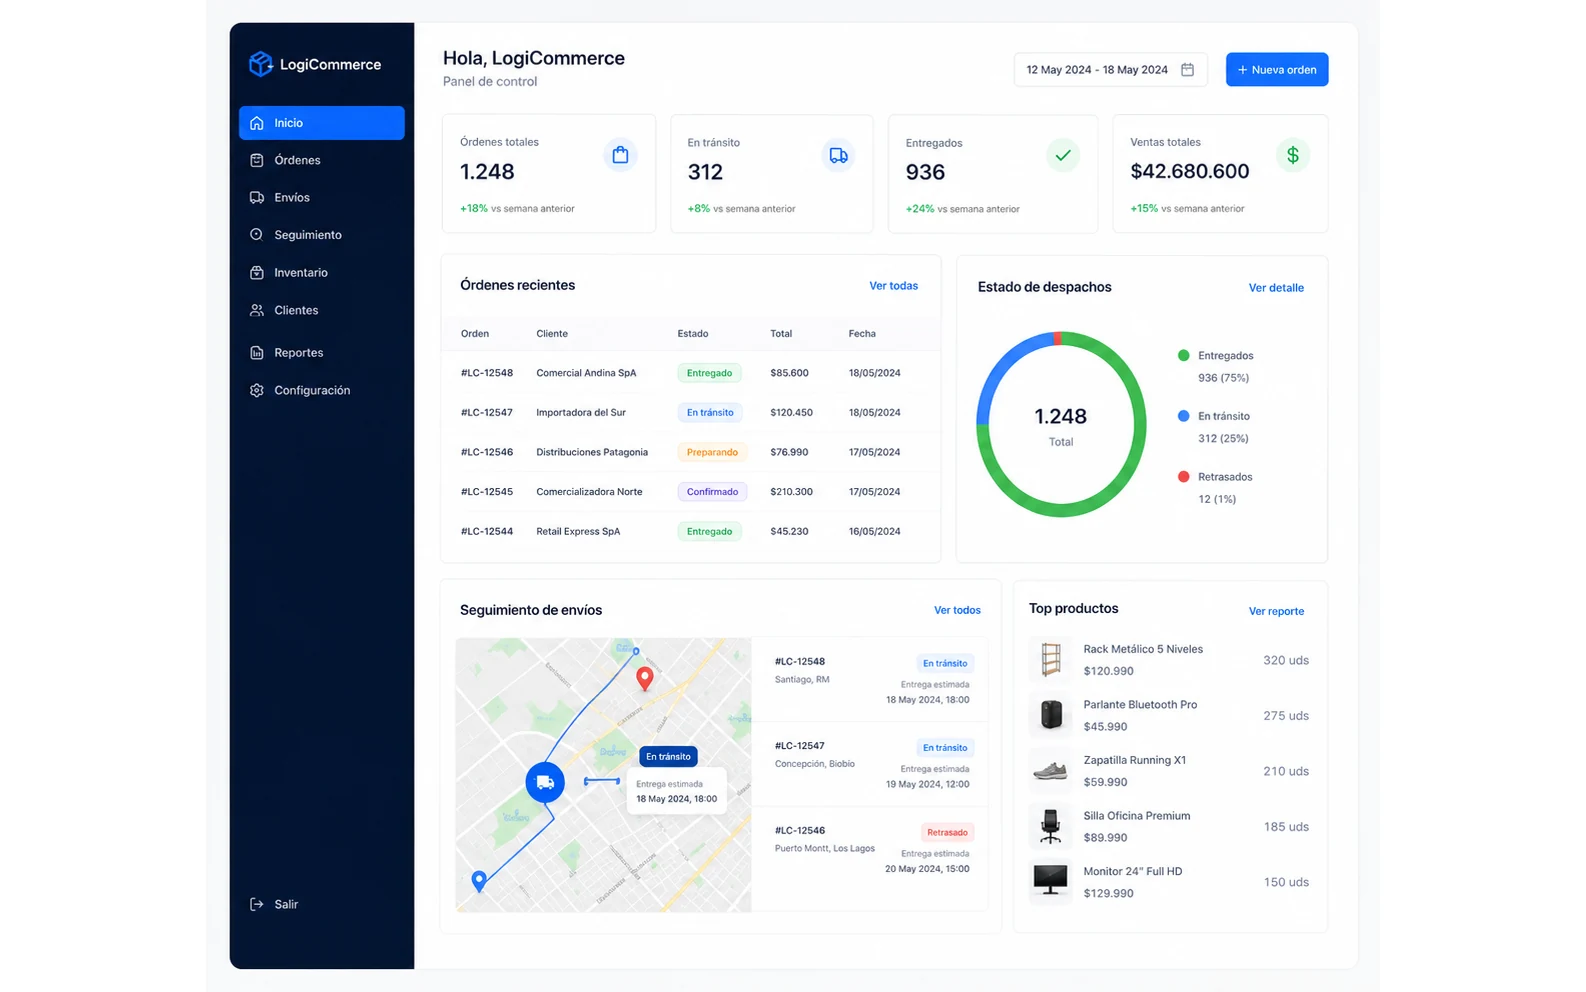Image resolution: width=1586 pixels, height=992 pixels.
Task: Click Ver todas in Órdenes recientes
Action: 893,286
